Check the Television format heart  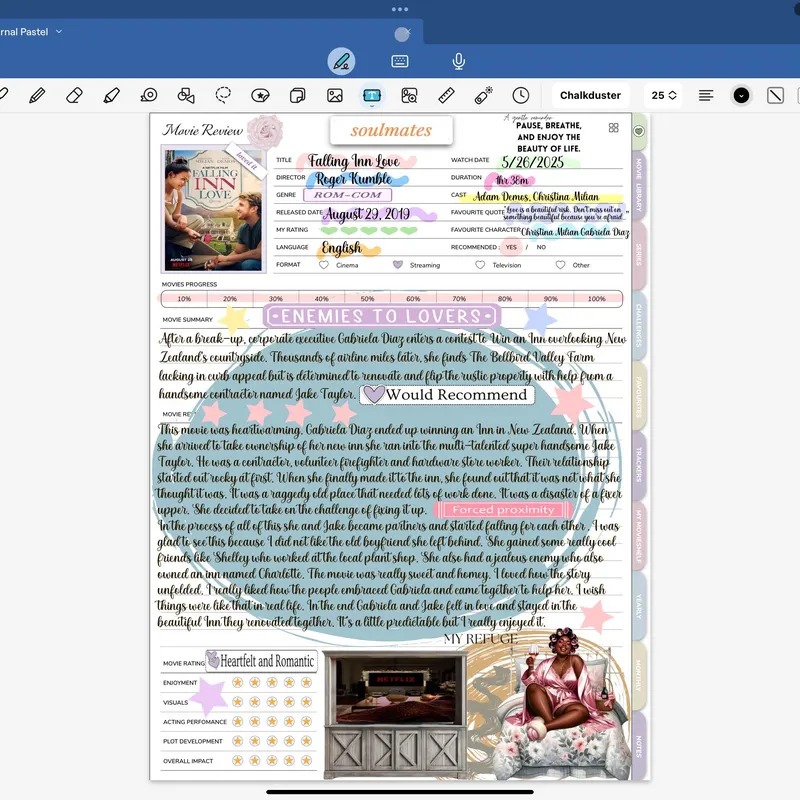pyautogui.click(x=480, y=265)
